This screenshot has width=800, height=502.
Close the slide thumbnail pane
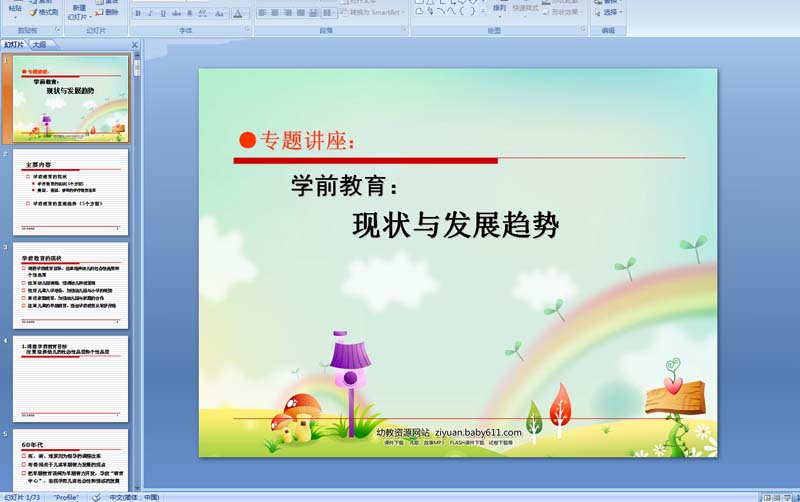pyautogui.click(x=135, y=45)
